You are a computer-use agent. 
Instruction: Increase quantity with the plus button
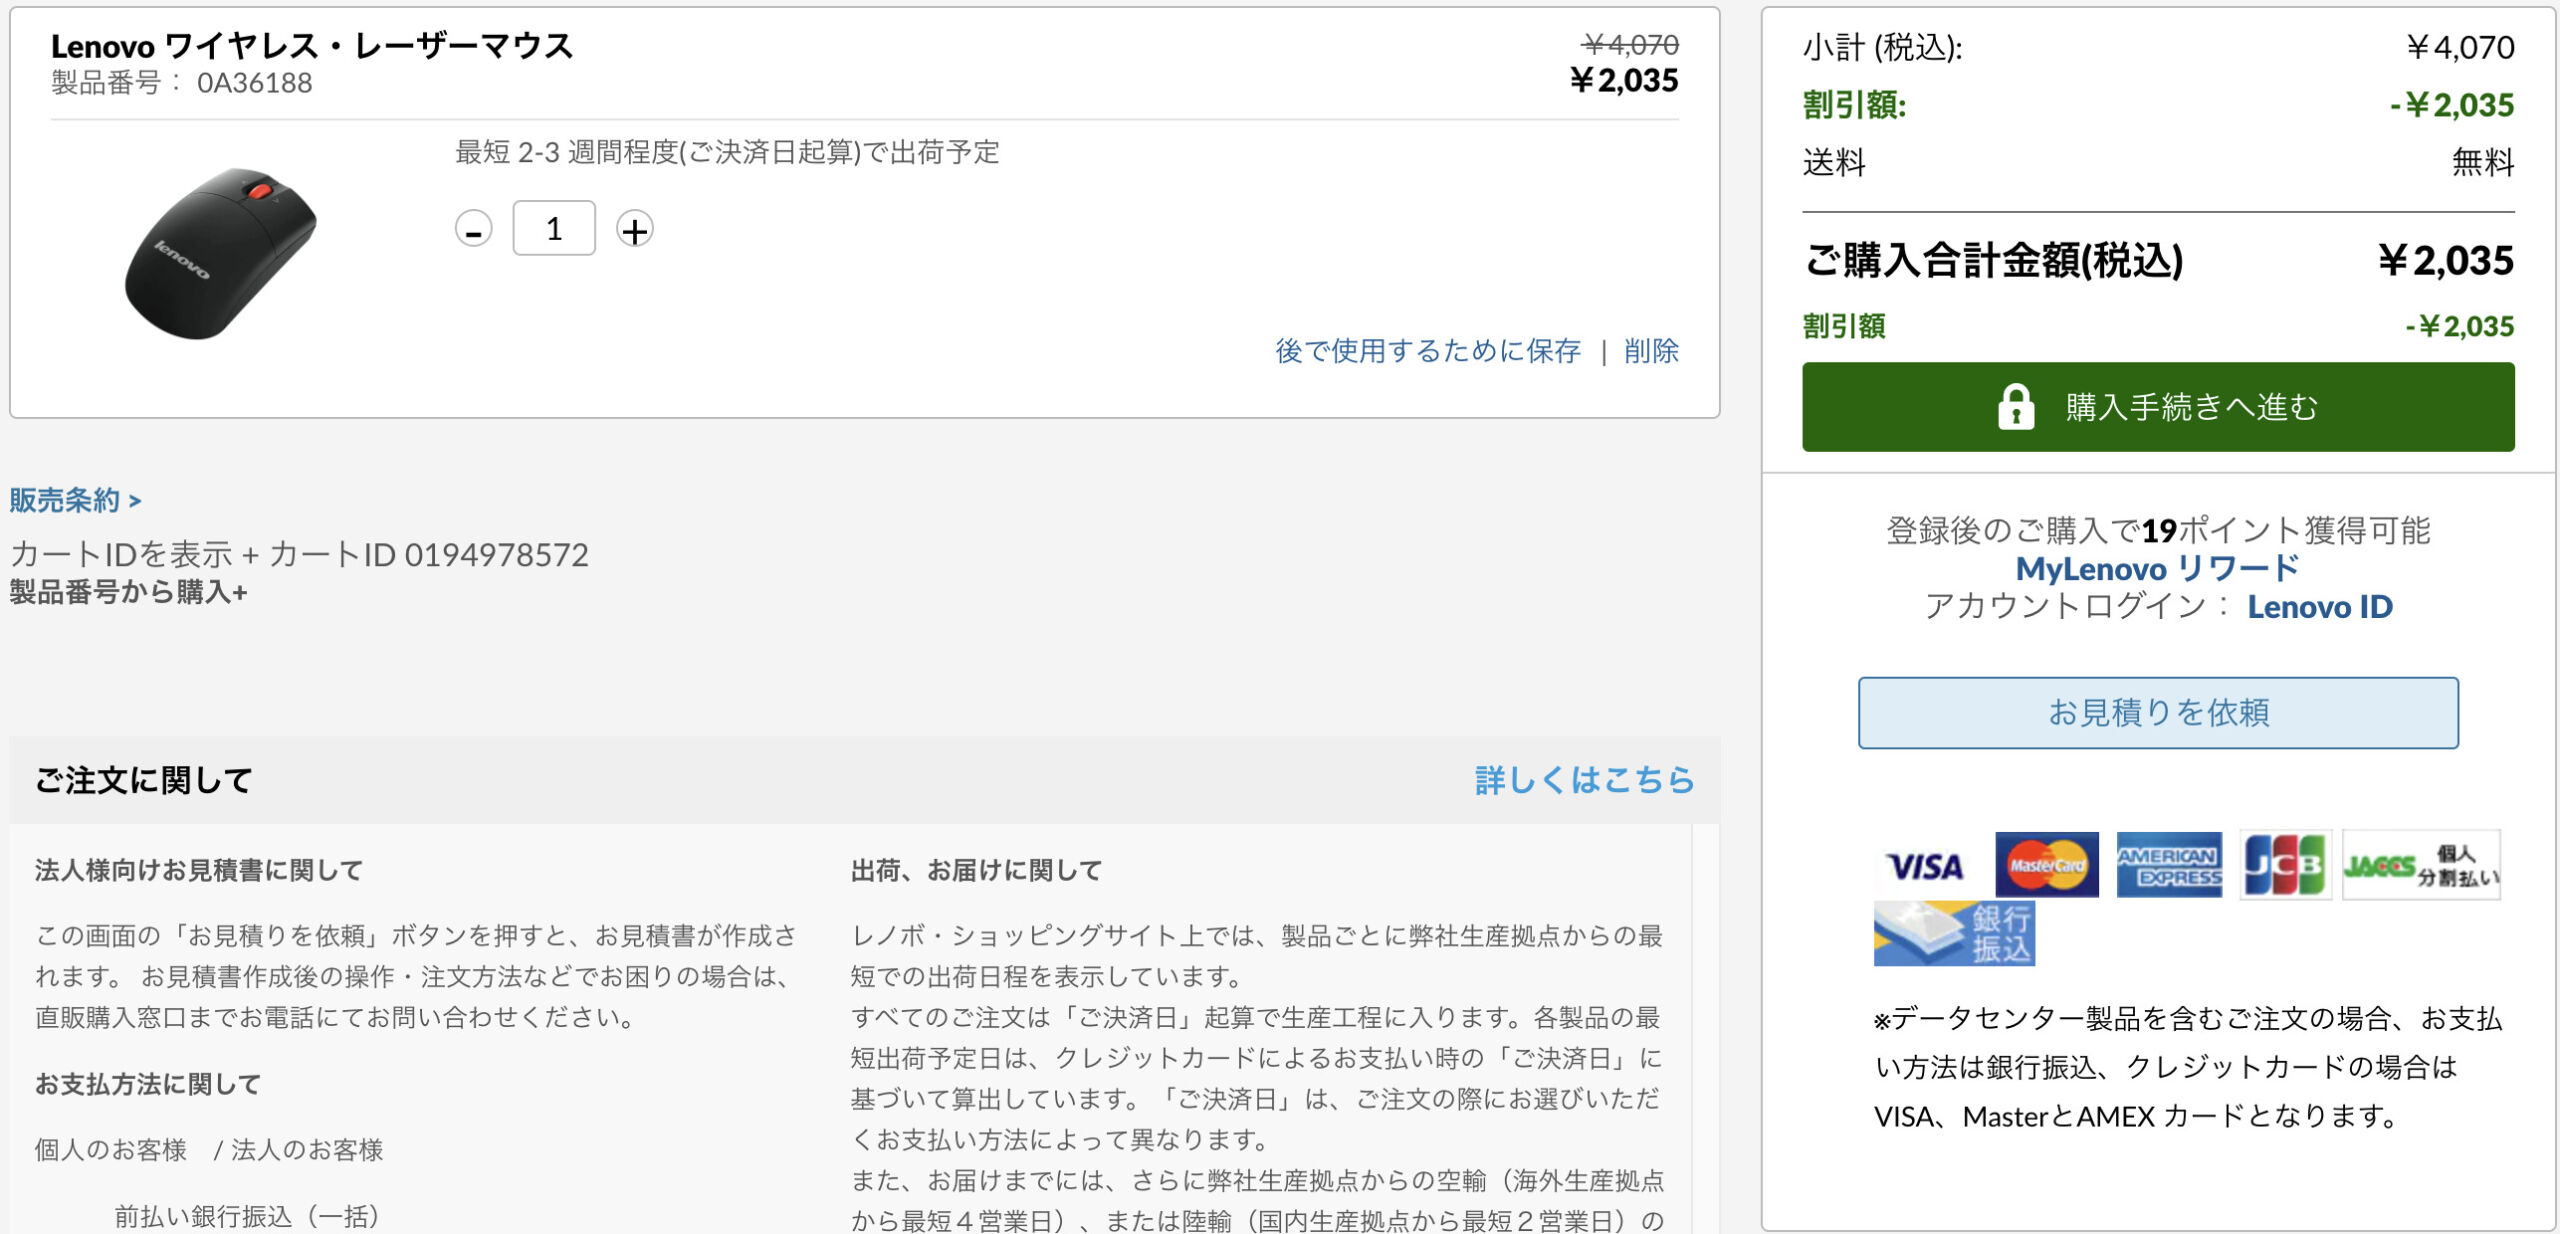(634, 230)
